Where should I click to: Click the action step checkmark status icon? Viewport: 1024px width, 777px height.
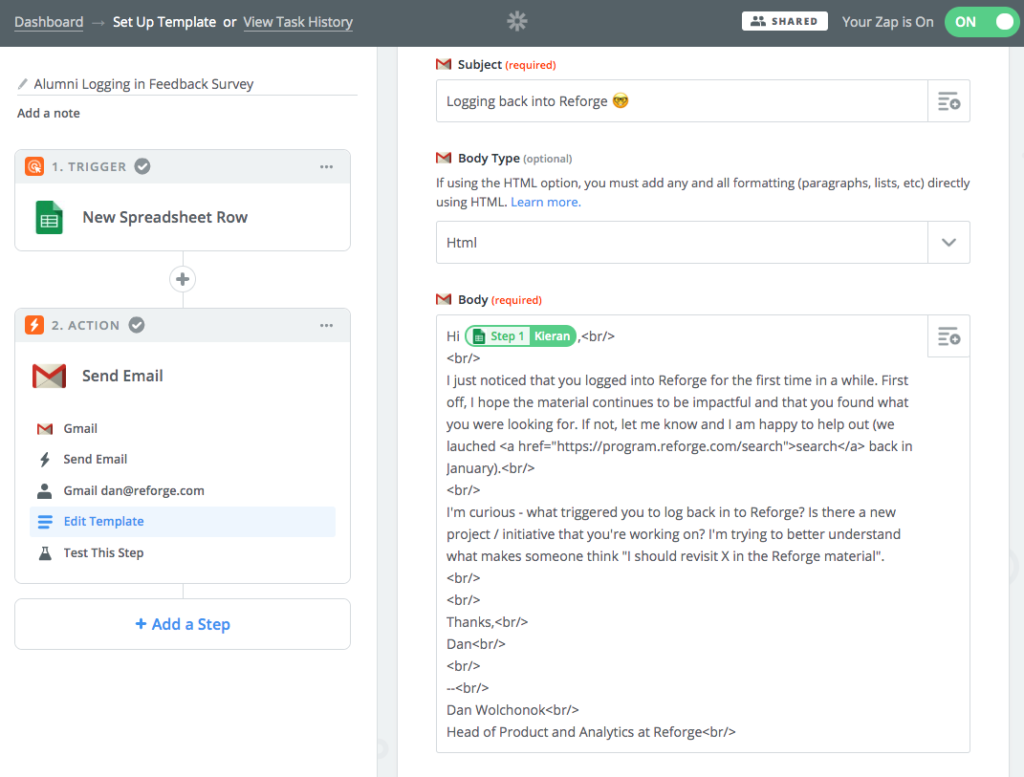136,325
